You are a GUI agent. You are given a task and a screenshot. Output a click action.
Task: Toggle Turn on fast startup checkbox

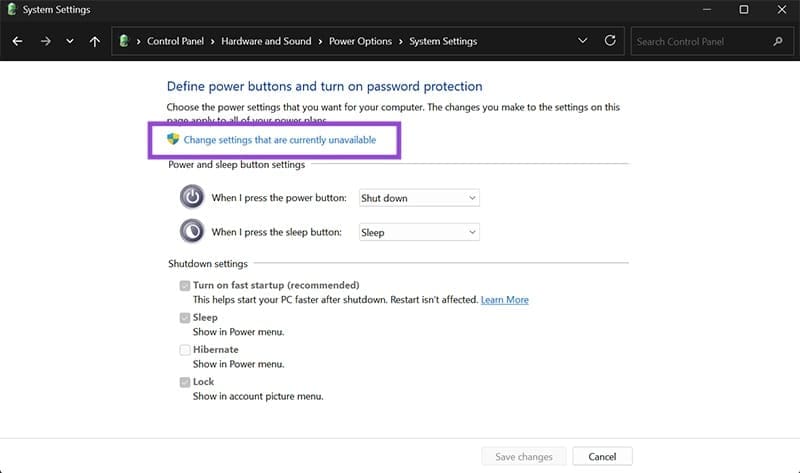click(x=185, y=286)
